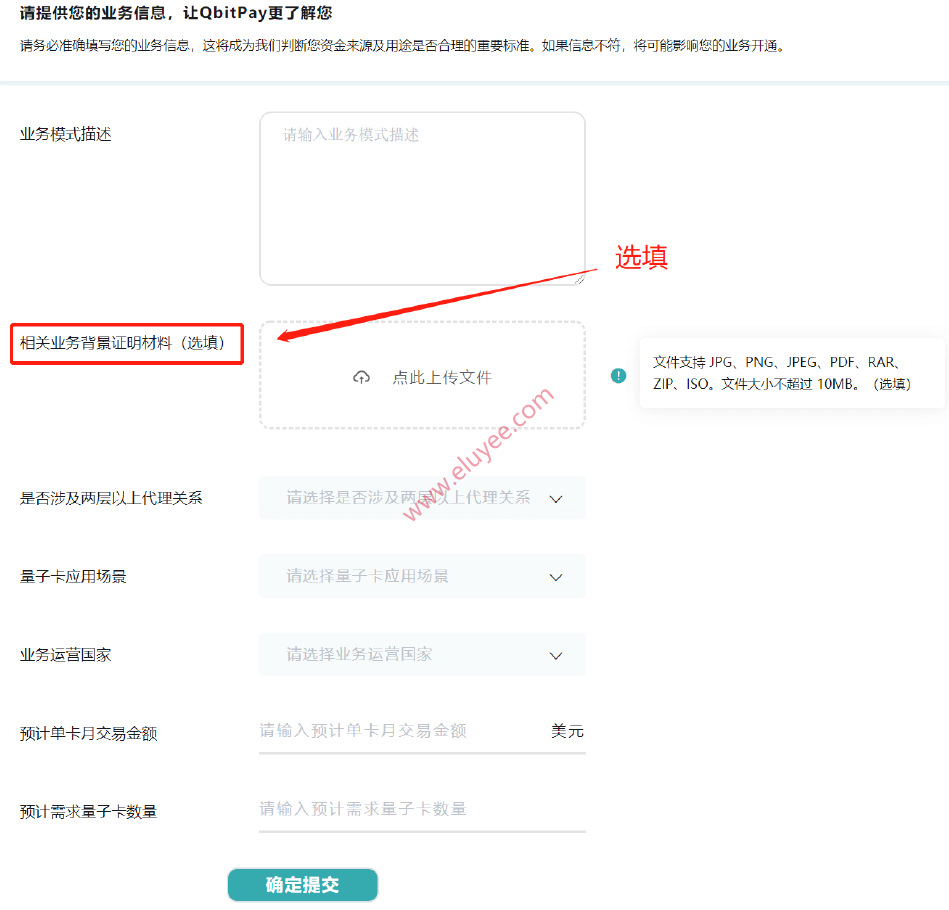Click the 美元 currency label
The width and height of the screenshot is (949, 910).
(566, 731)
